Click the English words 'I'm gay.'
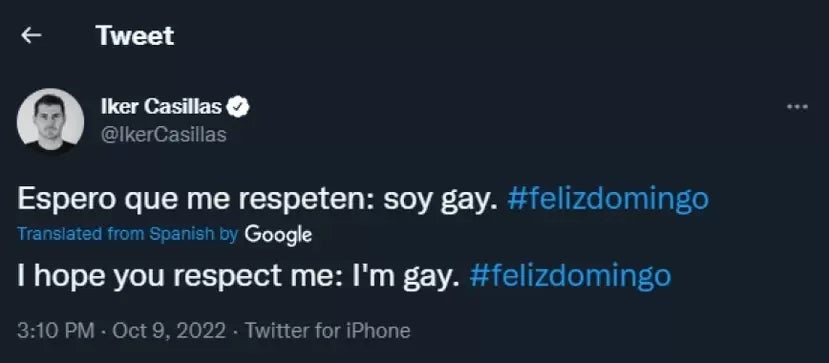The width and height of the screenshot is (829, 363). point(402,277)
